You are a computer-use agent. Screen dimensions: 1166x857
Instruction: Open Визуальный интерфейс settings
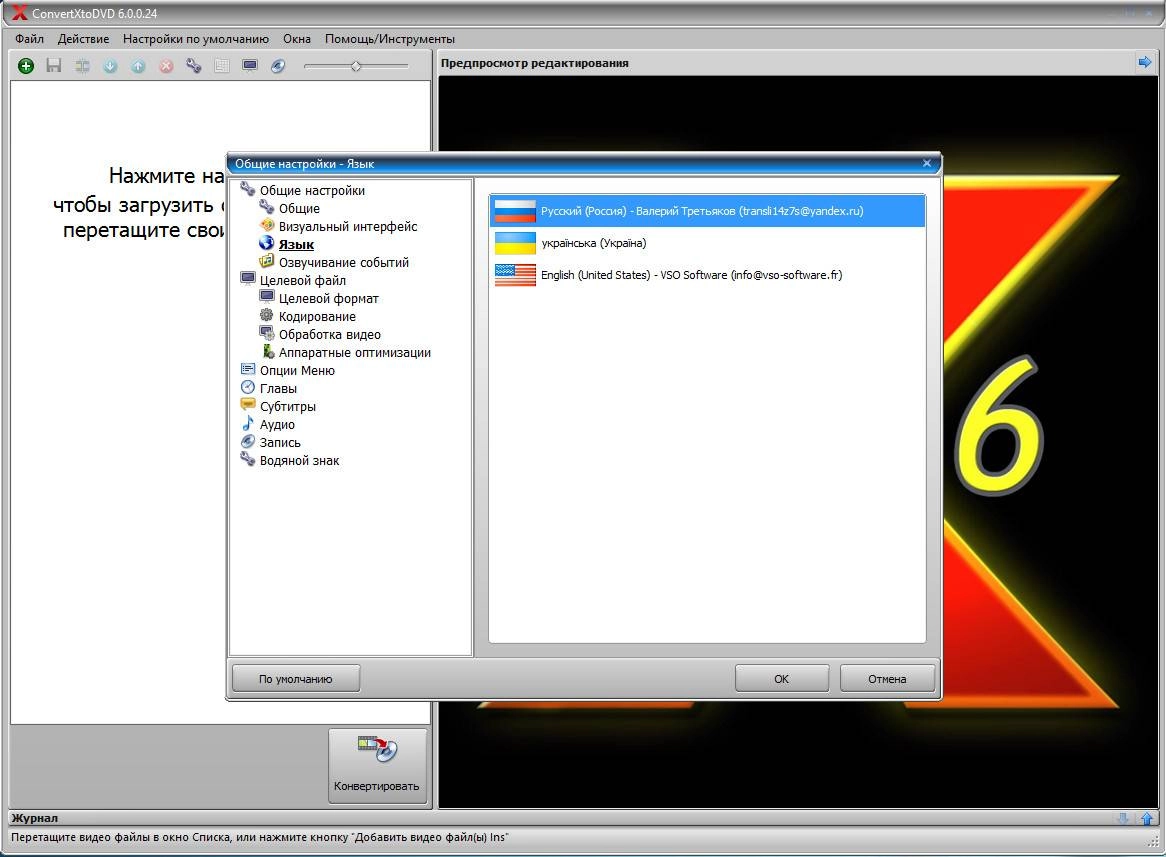coord(348,226)
